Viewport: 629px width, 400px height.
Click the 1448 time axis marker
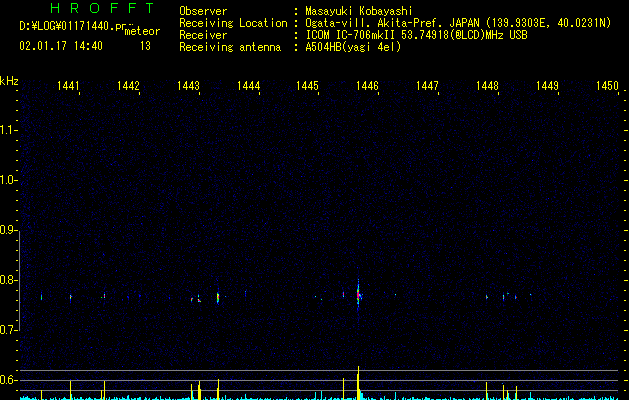tap(487, 86)
